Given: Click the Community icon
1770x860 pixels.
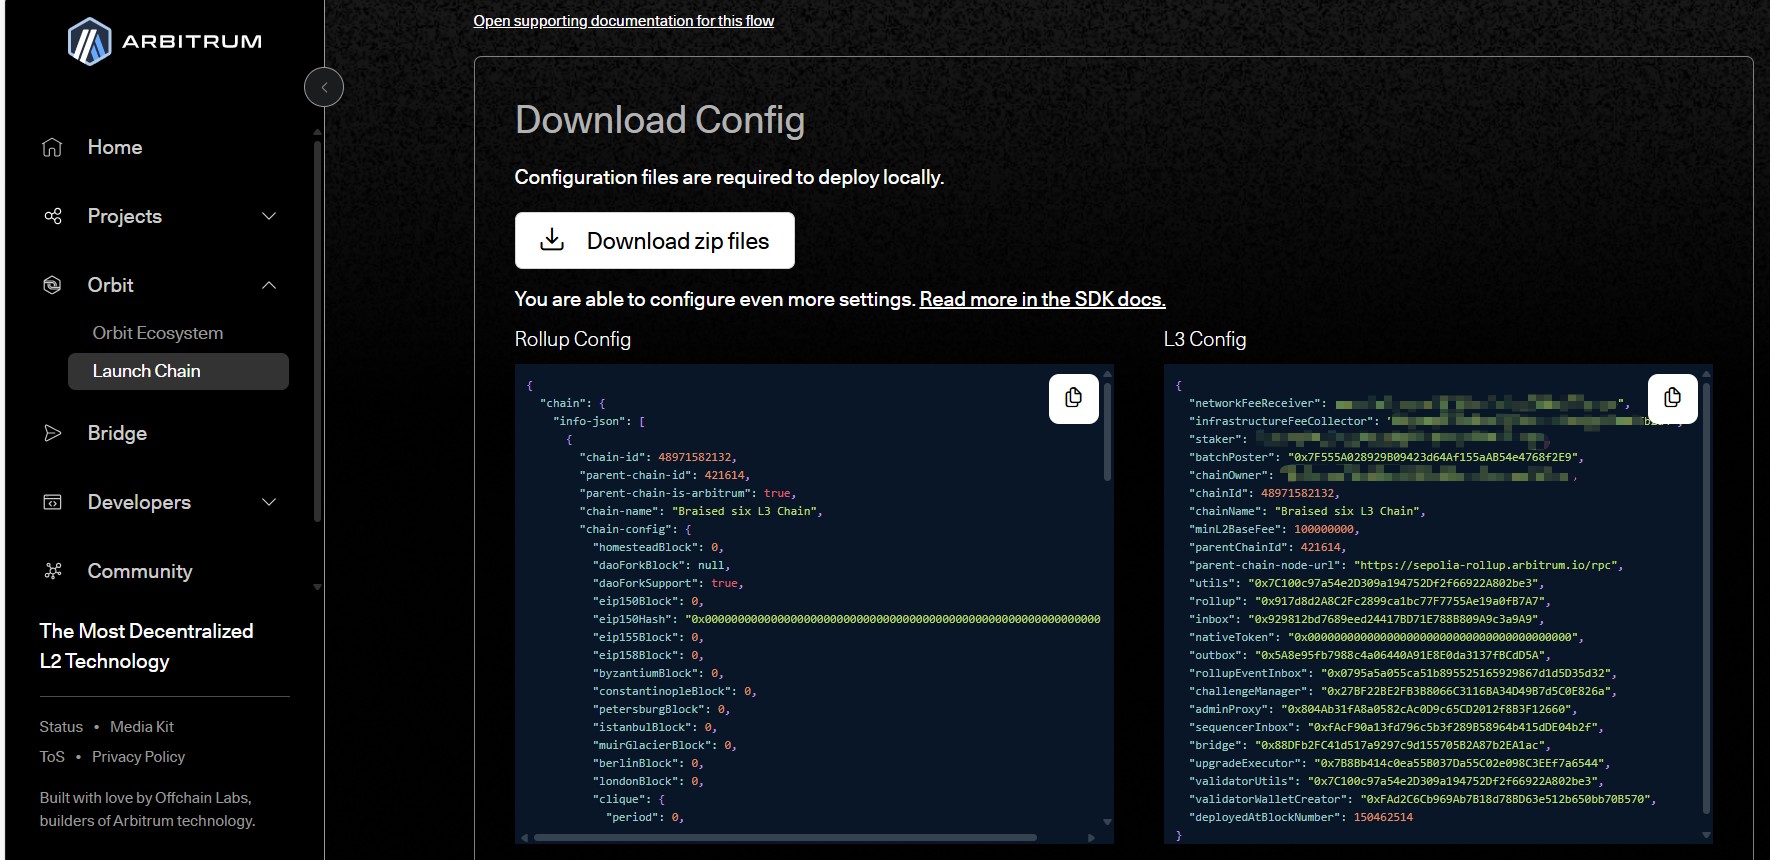Looking at the screenshot, I should tap(52, 571).
